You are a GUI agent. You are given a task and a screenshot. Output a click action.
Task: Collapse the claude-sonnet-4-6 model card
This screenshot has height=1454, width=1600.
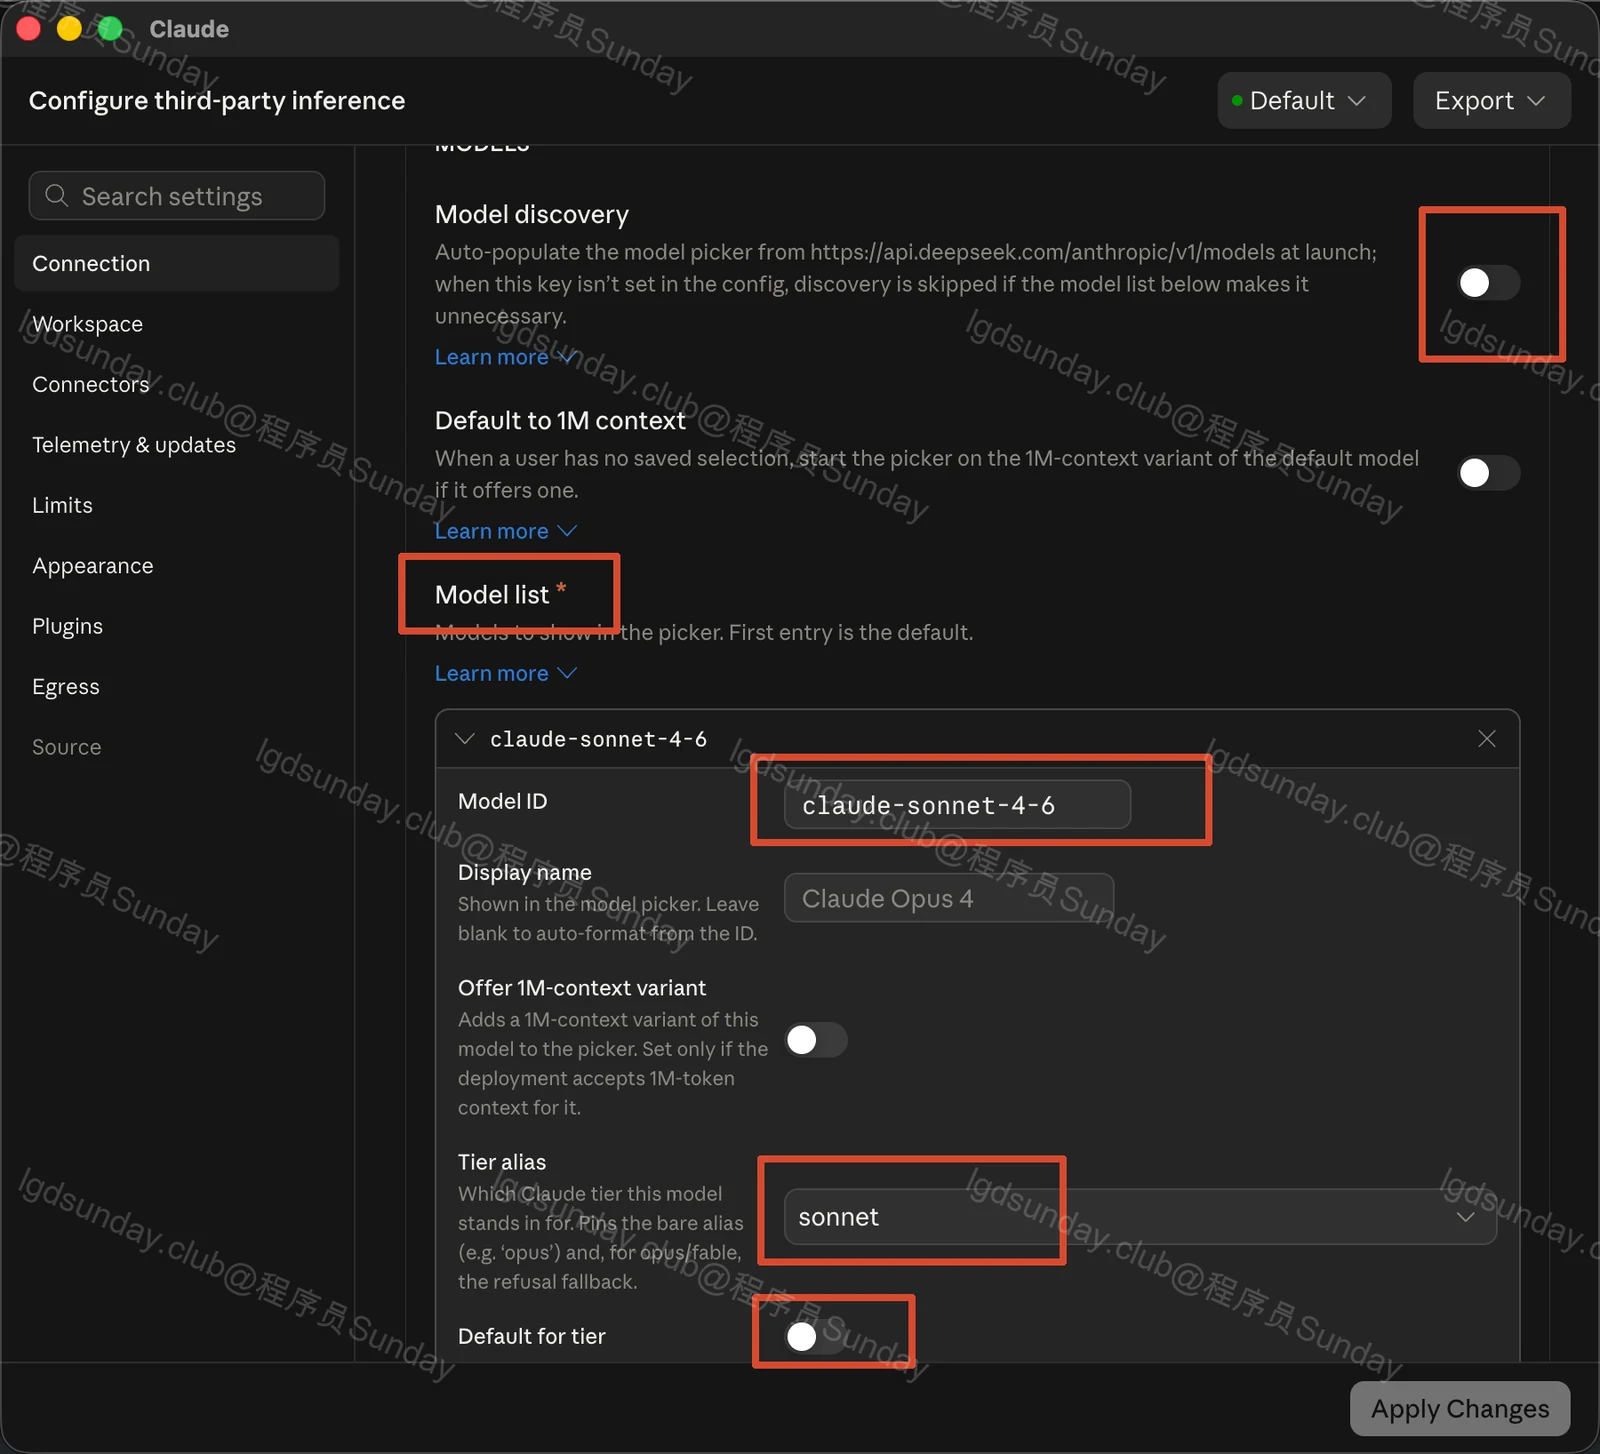click(465, 739)
